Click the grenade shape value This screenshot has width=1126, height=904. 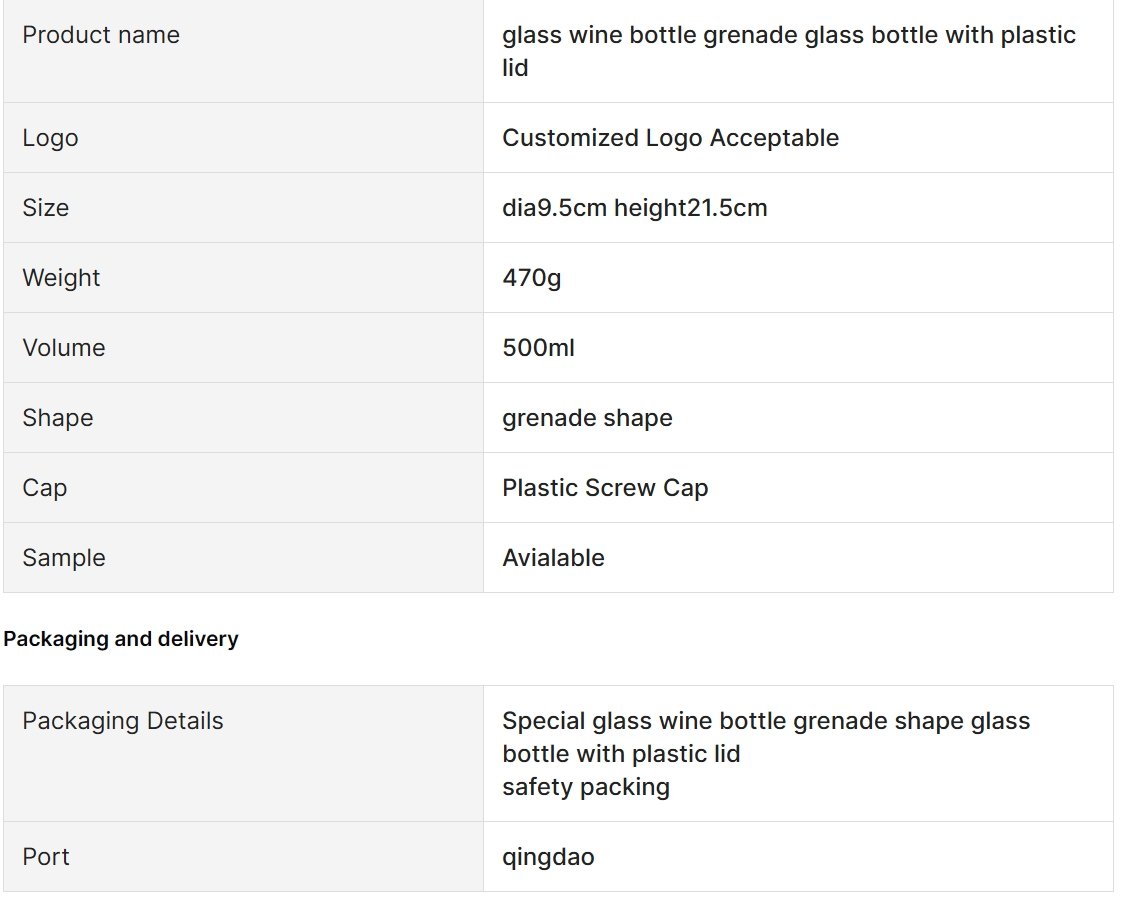(587, 418)
